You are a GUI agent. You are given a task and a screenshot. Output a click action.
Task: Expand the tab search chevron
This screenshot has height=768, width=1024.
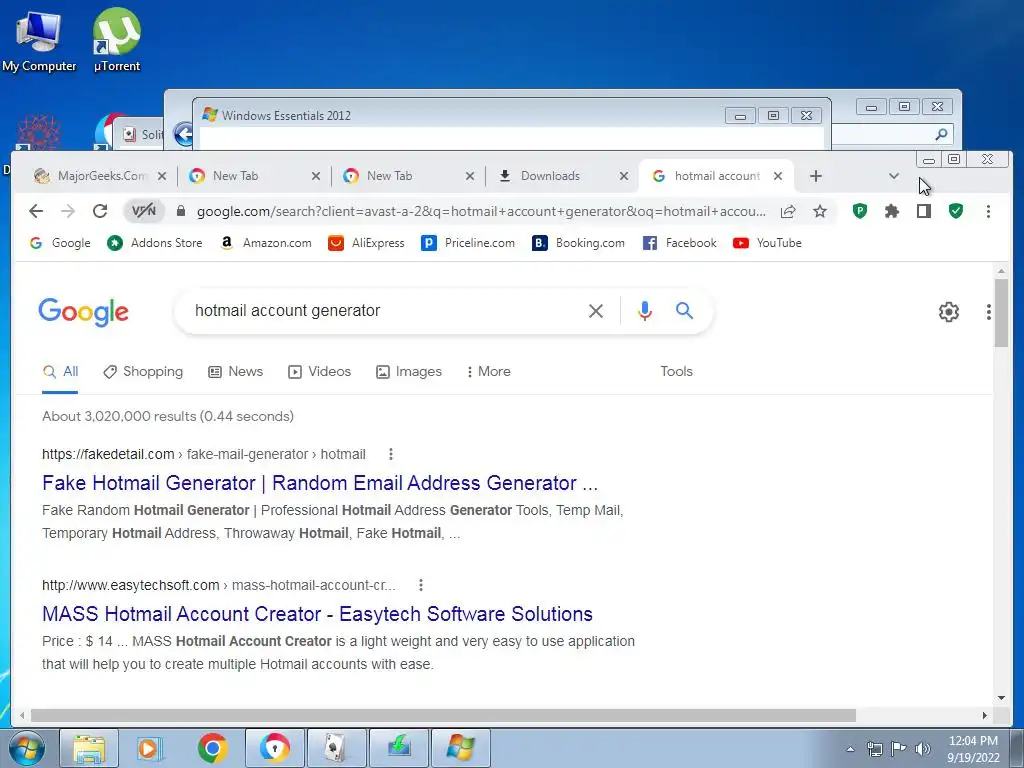894,176
